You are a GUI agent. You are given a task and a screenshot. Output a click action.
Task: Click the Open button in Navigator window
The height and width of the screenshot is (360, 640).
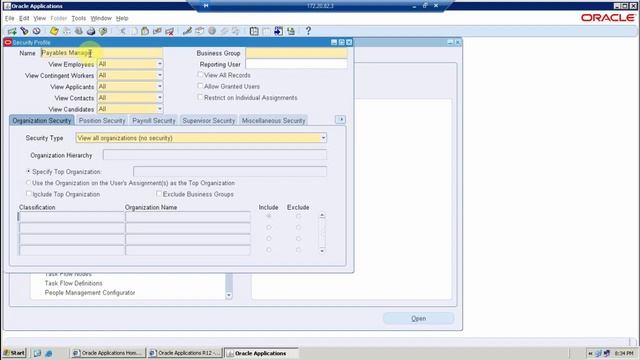point(418,318)
